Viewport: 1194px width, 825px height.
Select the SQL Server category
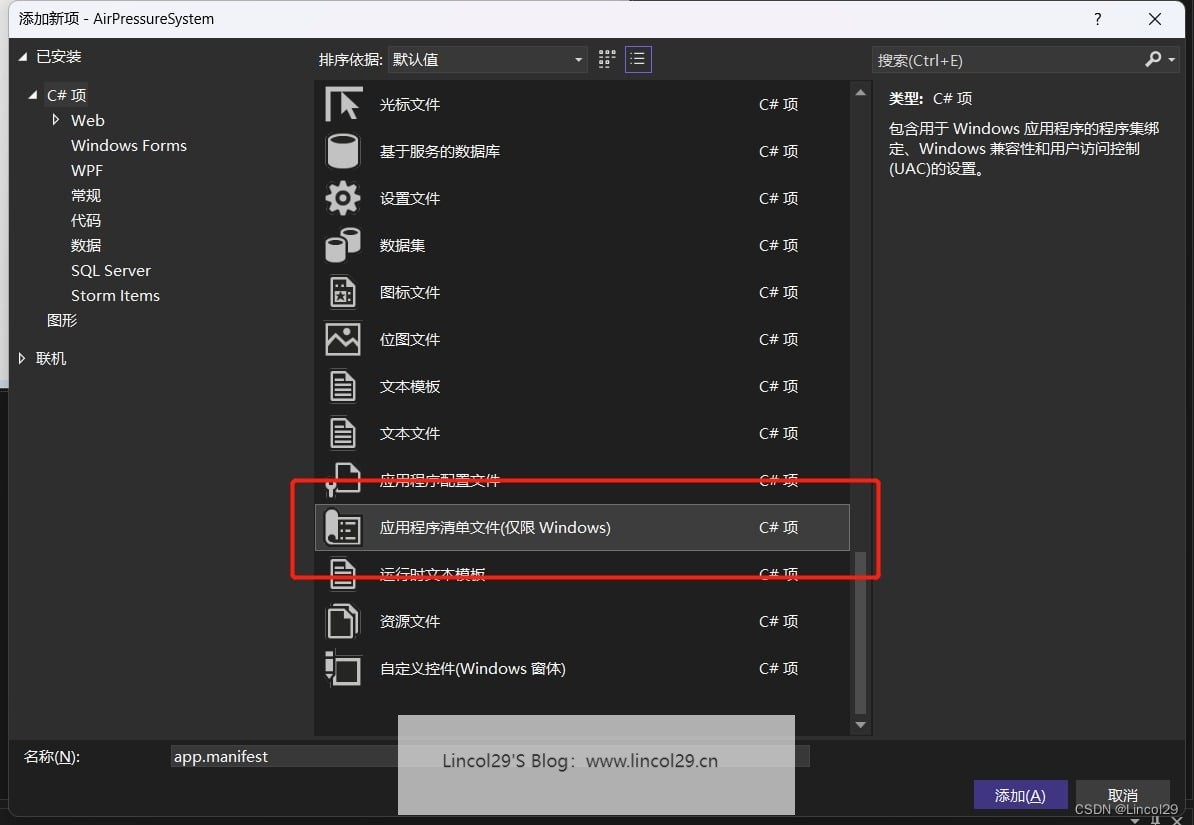110,271
